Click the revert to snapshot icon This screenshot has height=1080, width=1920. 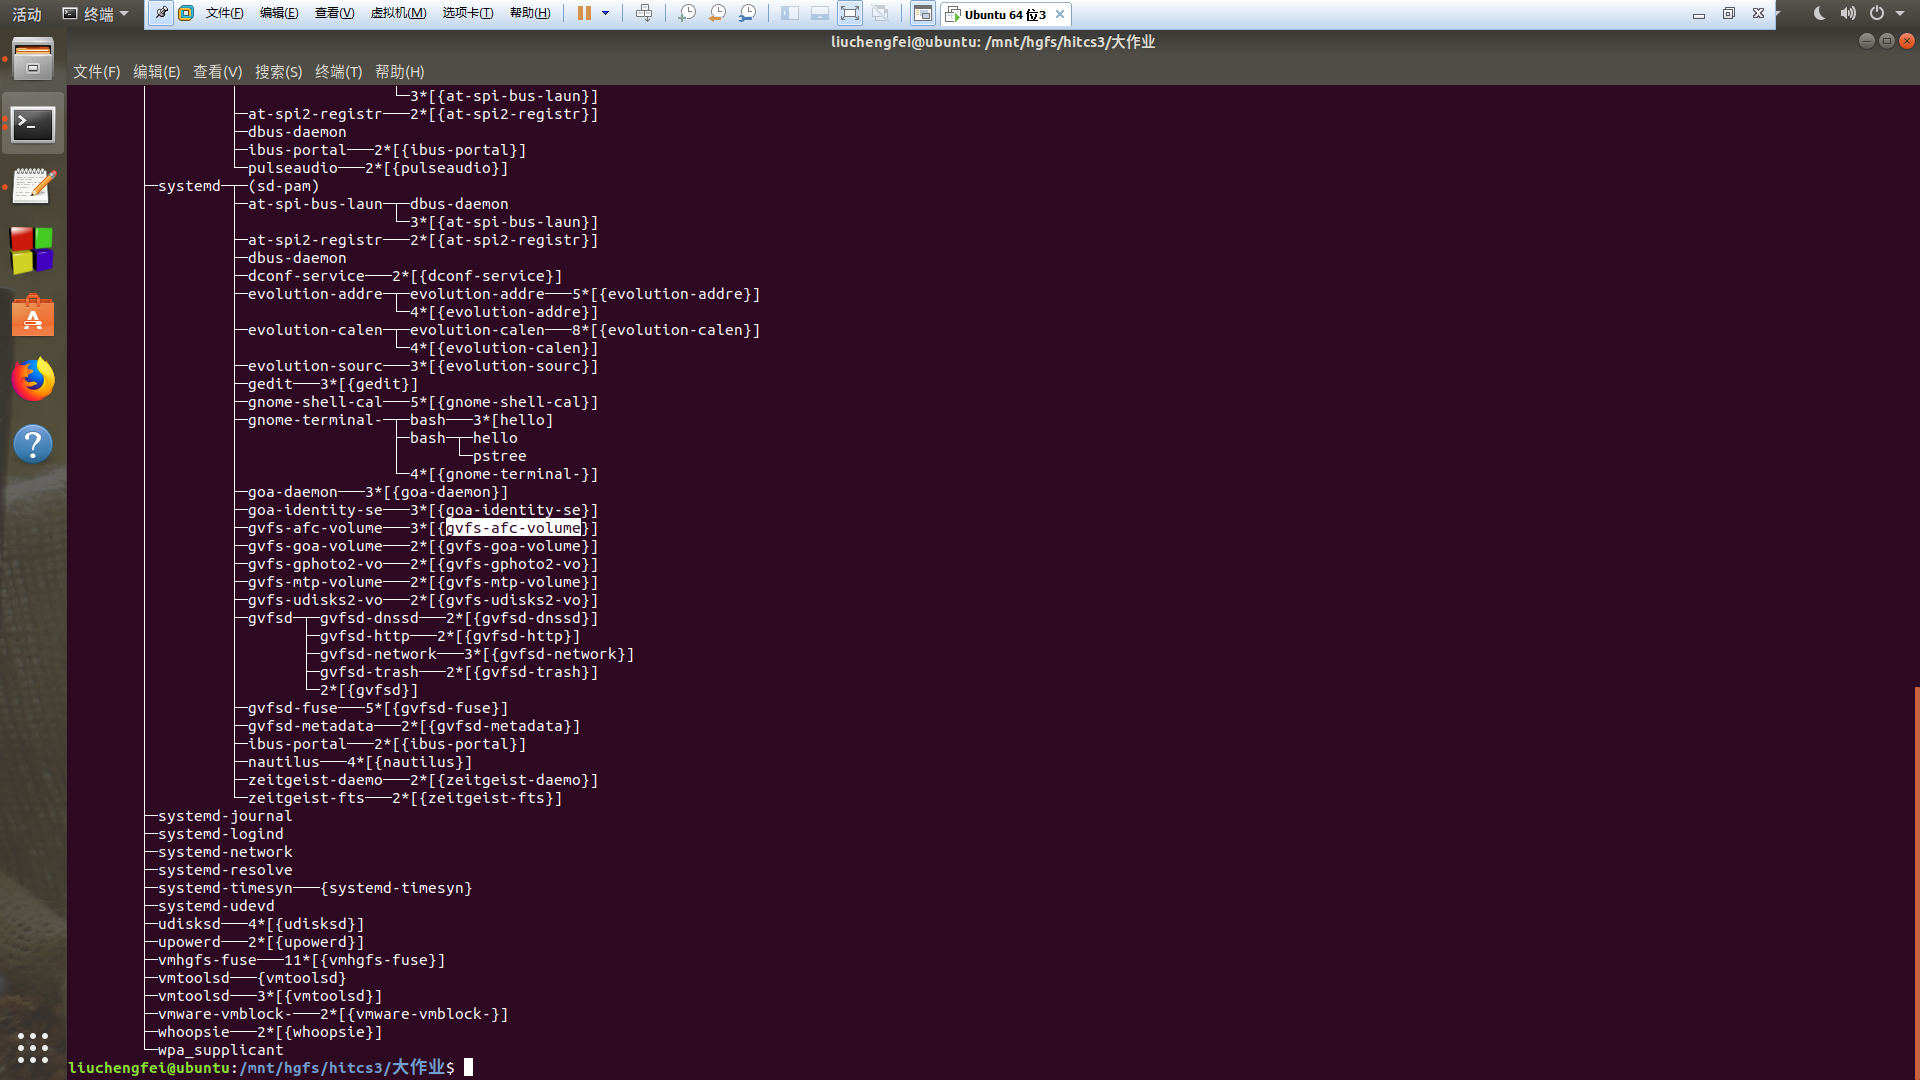[x=717, y=13]
